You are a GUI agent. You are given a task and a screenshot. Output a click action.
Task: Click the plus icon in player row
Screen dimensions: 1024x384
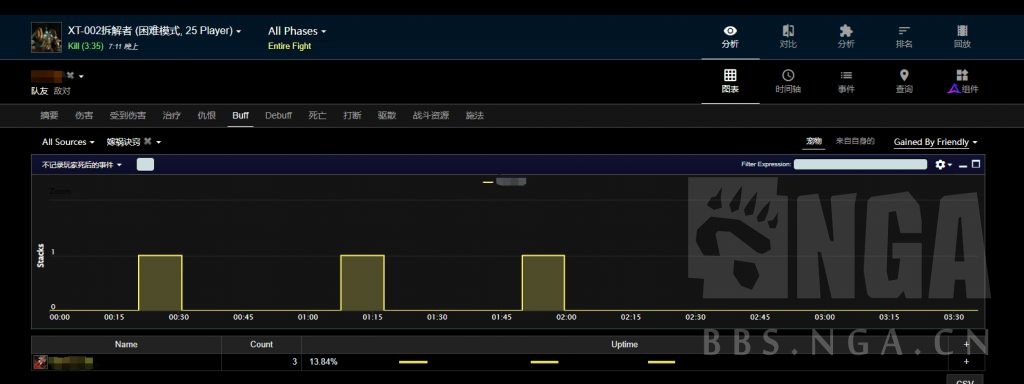click(966, 362)
